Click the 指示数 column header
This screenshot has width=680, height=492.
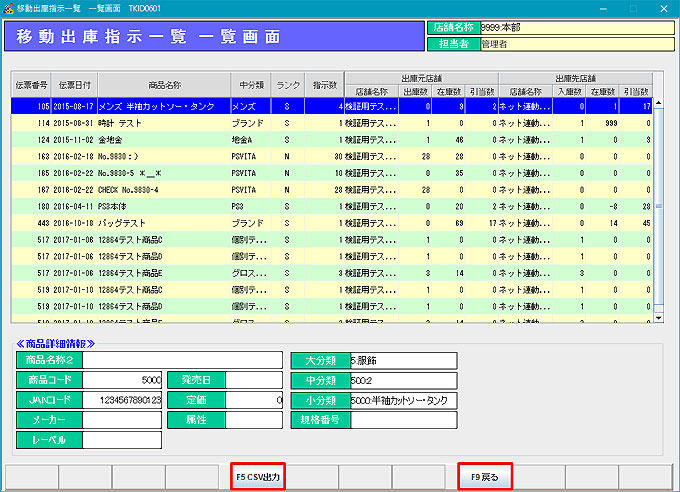click(x=326, y=84)
